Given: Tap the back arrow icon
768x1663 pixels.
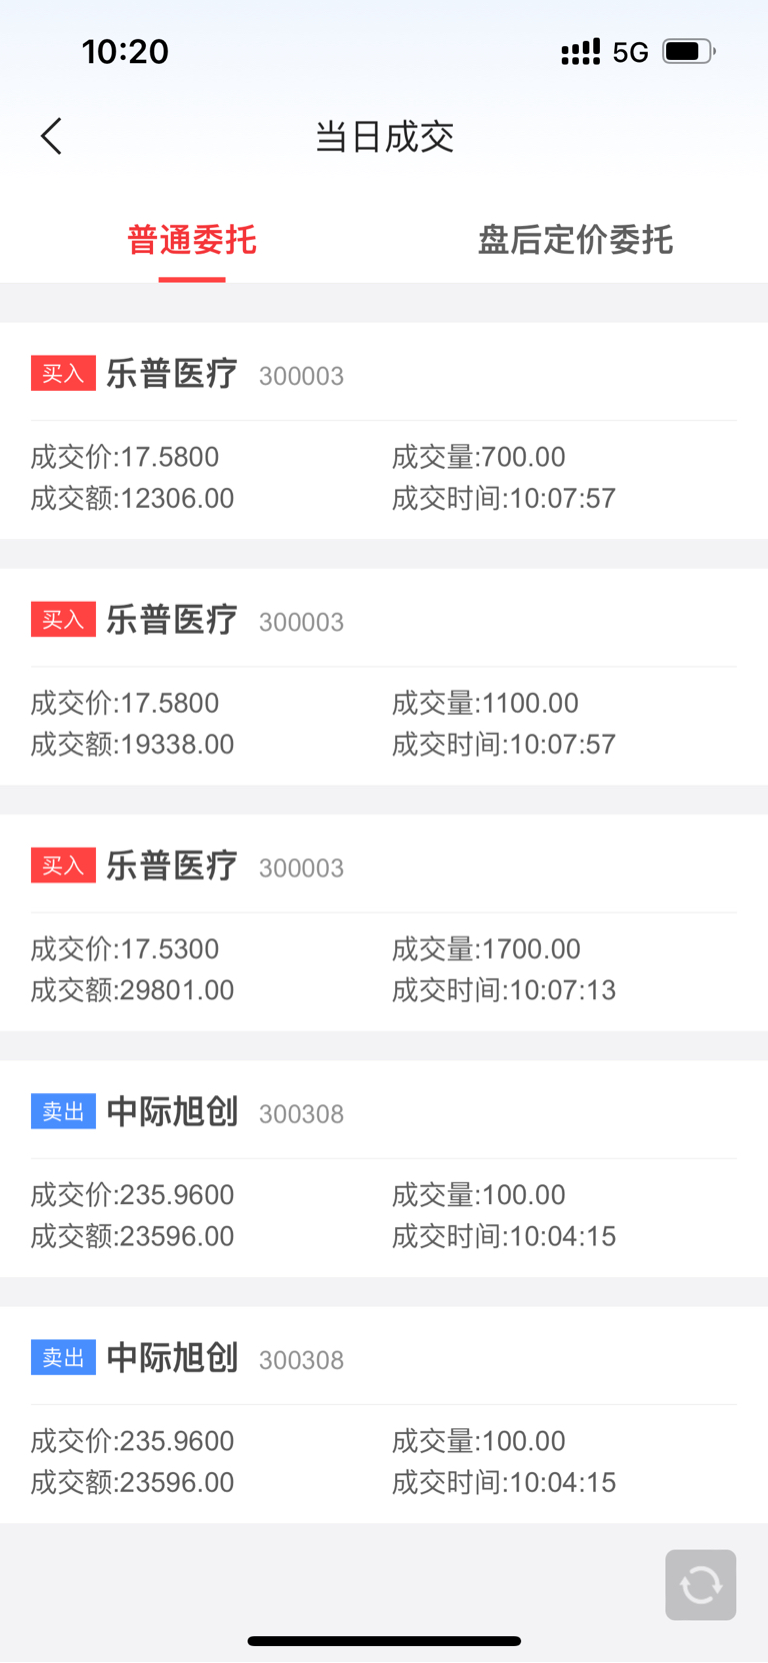Looking at the screenshot, I should tap(51, 136).
